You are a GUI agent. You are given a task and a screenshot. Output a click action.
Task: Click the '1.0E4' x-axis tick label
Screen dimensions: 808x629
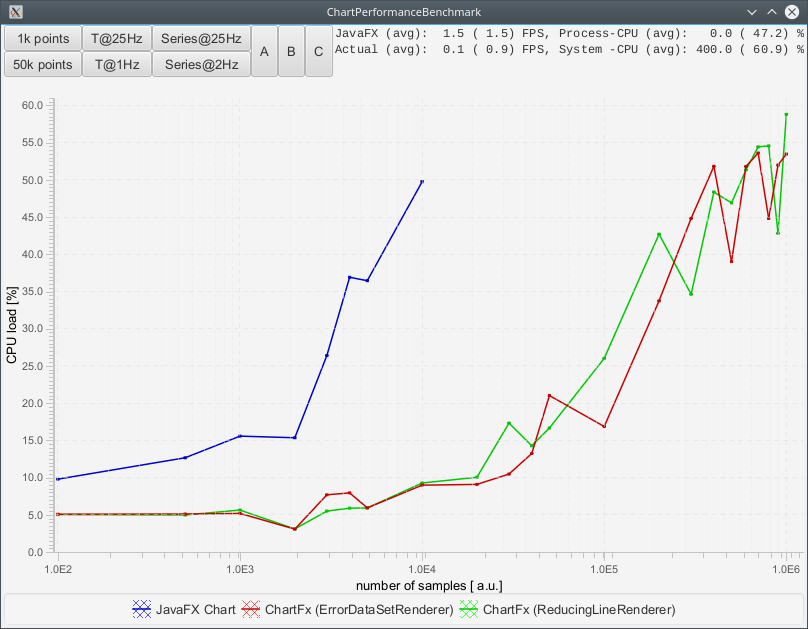coord(423,569)
